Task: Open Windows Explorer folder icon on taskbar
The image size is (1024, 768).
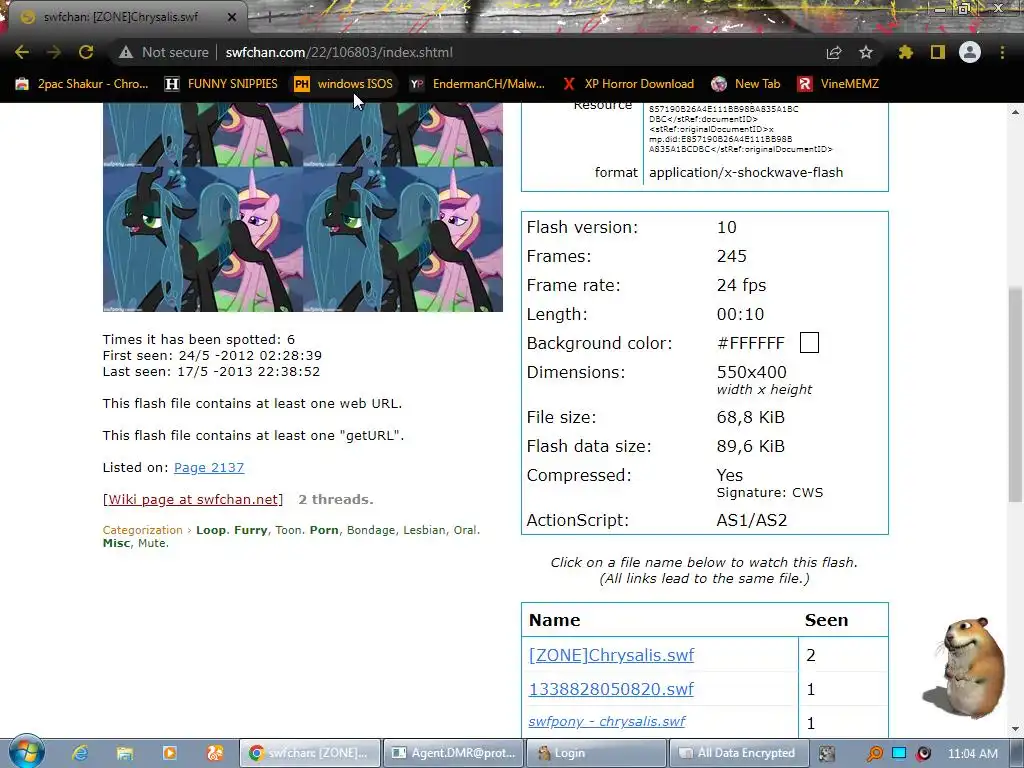Action: 125,753
